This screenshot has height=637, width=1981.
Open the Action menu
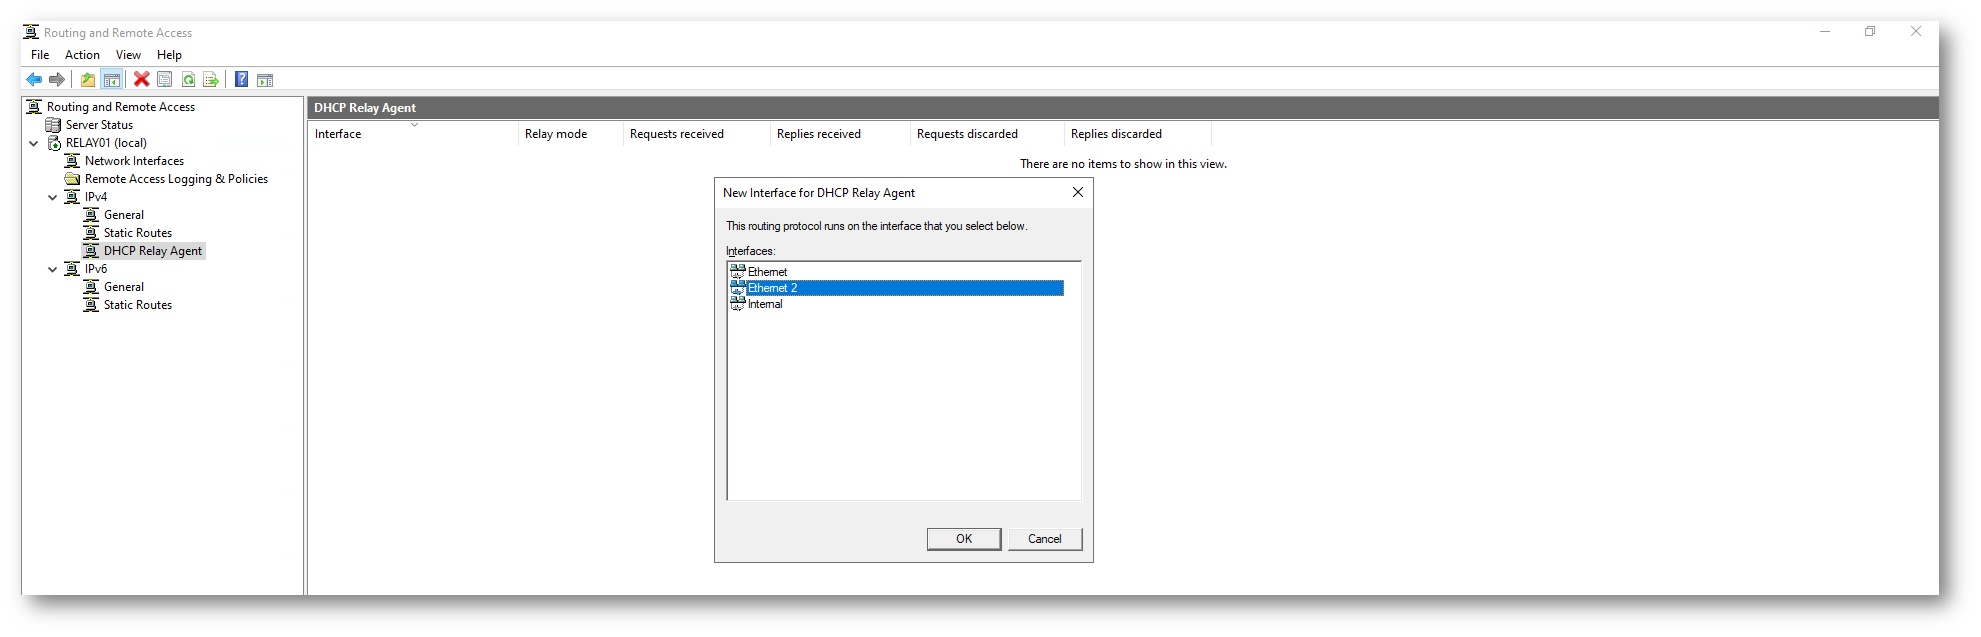click(82, 55)
